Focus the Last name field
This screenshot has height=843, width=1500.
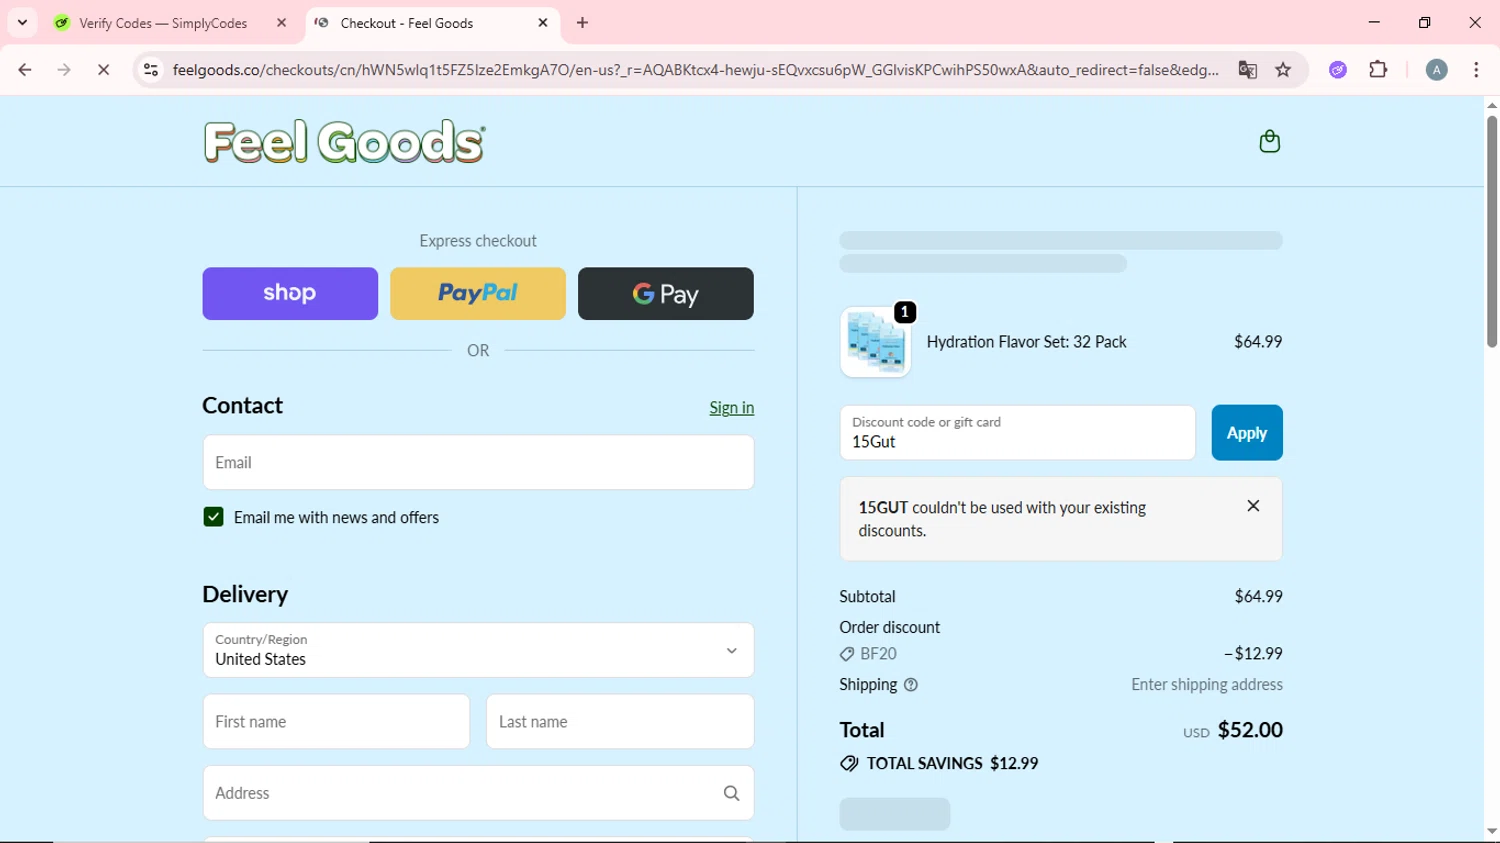click(620, 721)
